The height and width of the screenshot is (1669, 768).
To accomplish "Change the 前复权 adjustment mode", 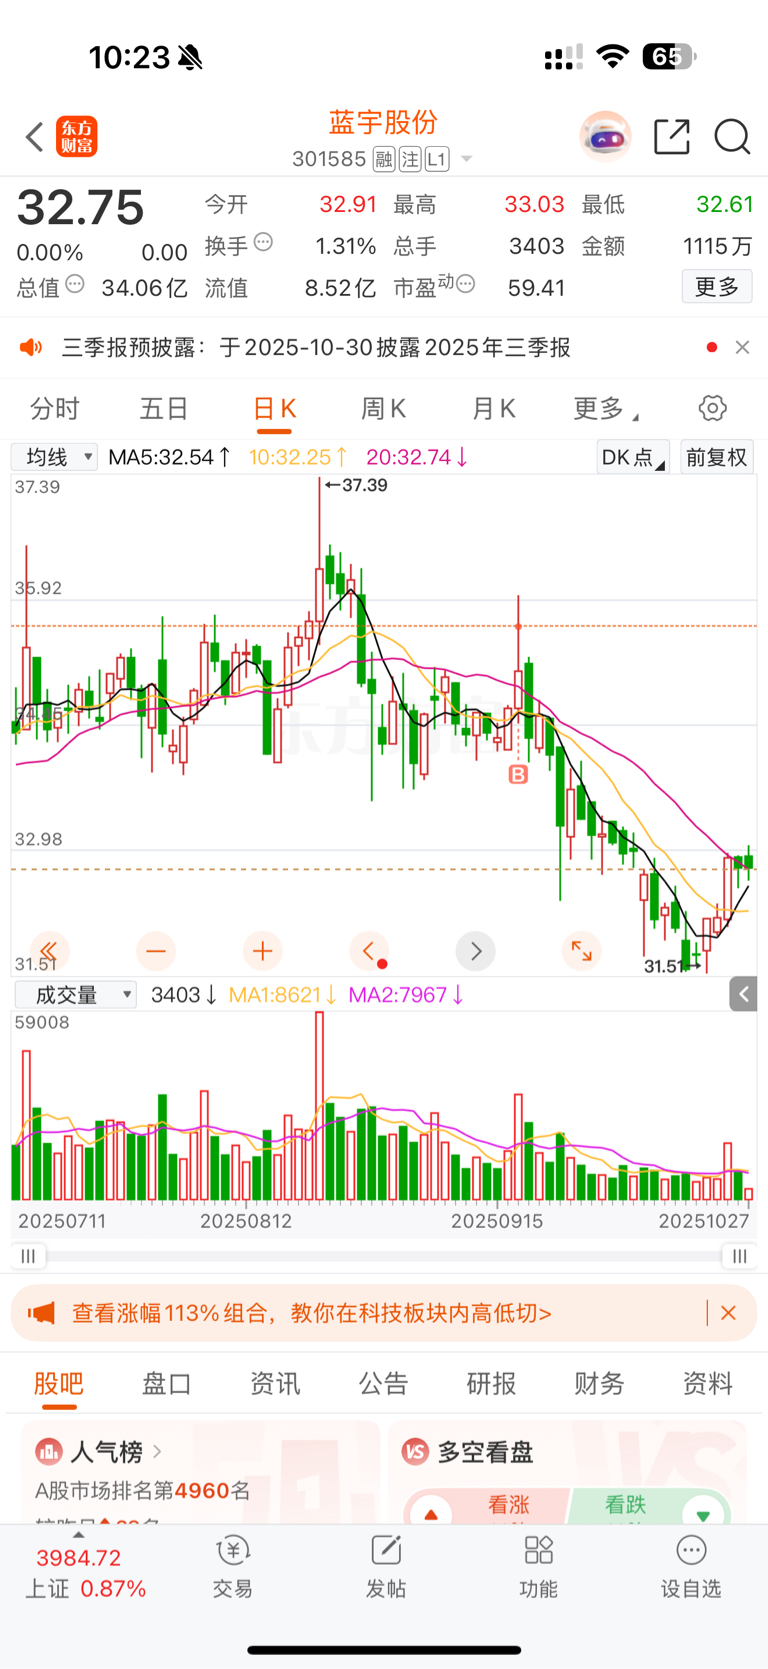I will 717,457.
